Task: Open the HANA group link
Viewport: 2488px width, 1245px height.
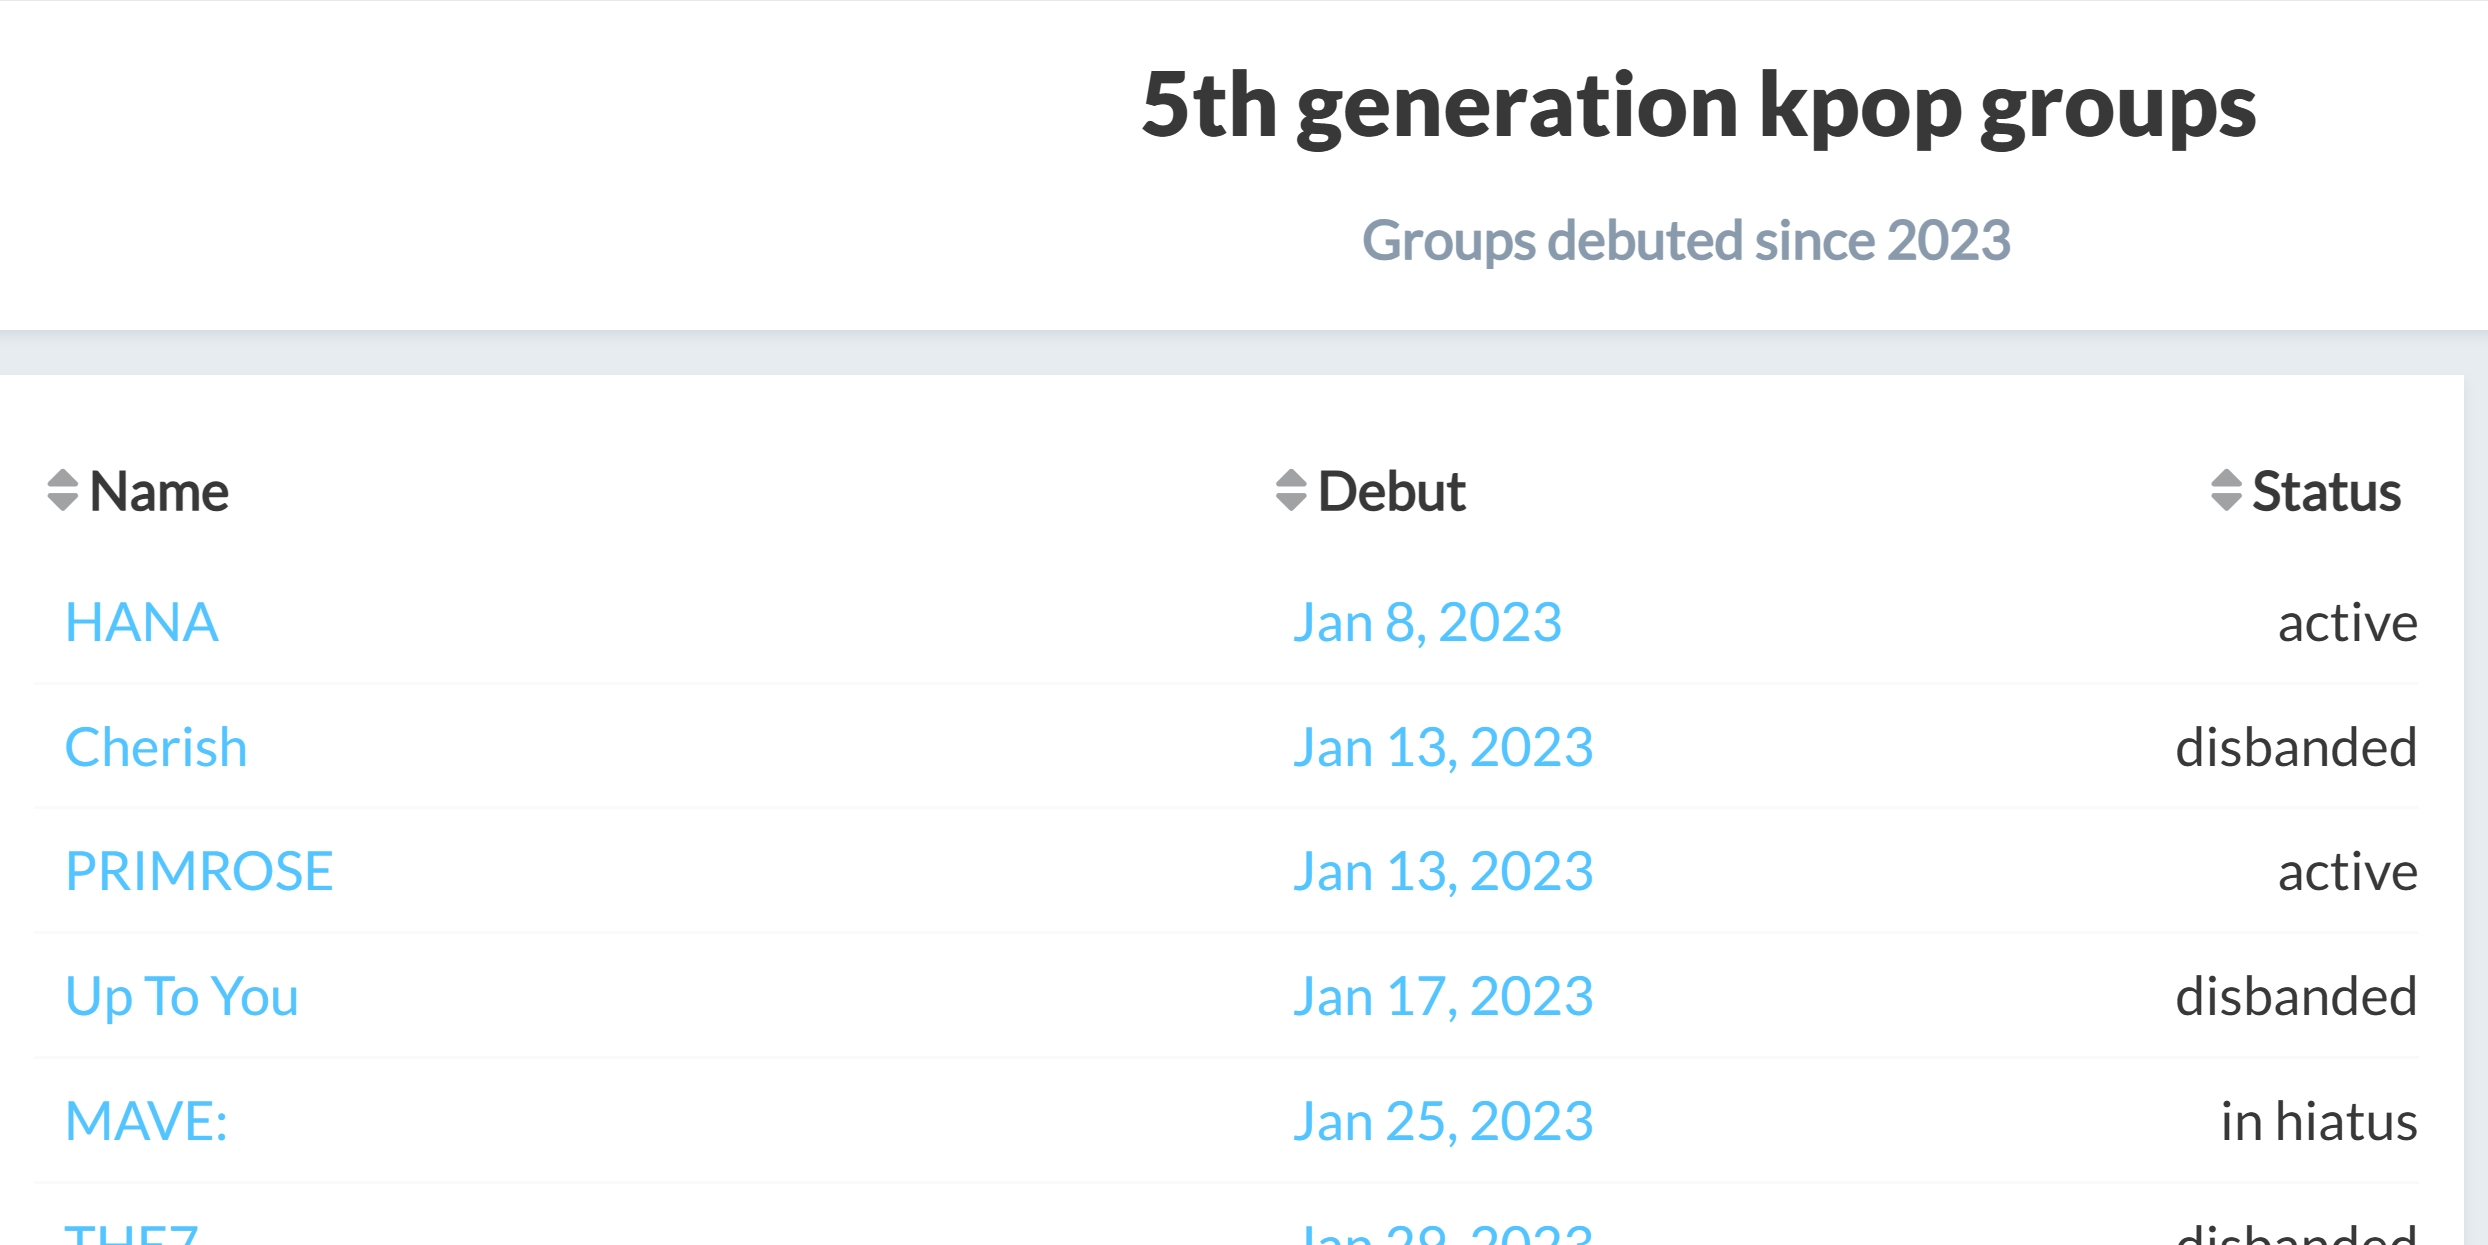Action: [x=142, y=622]
